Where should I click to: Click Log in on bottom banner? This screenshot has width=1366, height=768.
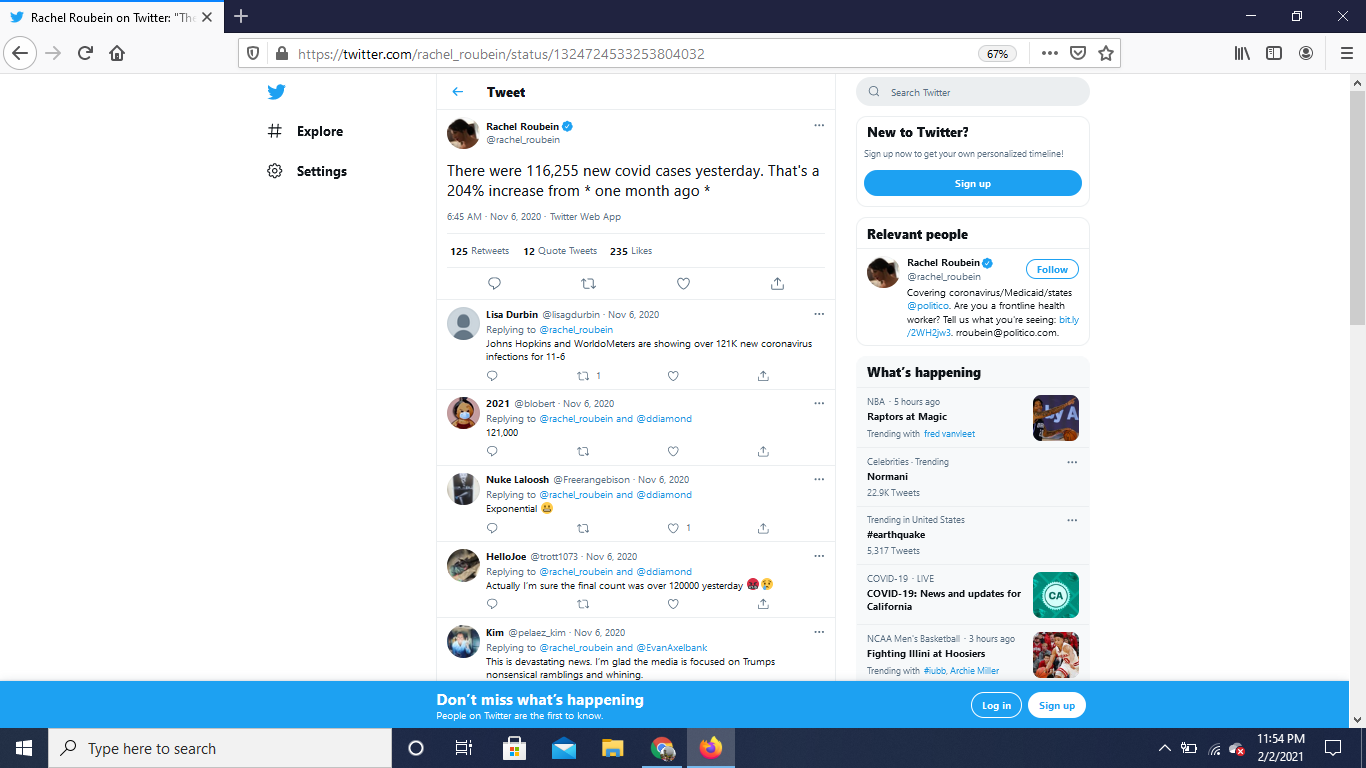point(996,705)
